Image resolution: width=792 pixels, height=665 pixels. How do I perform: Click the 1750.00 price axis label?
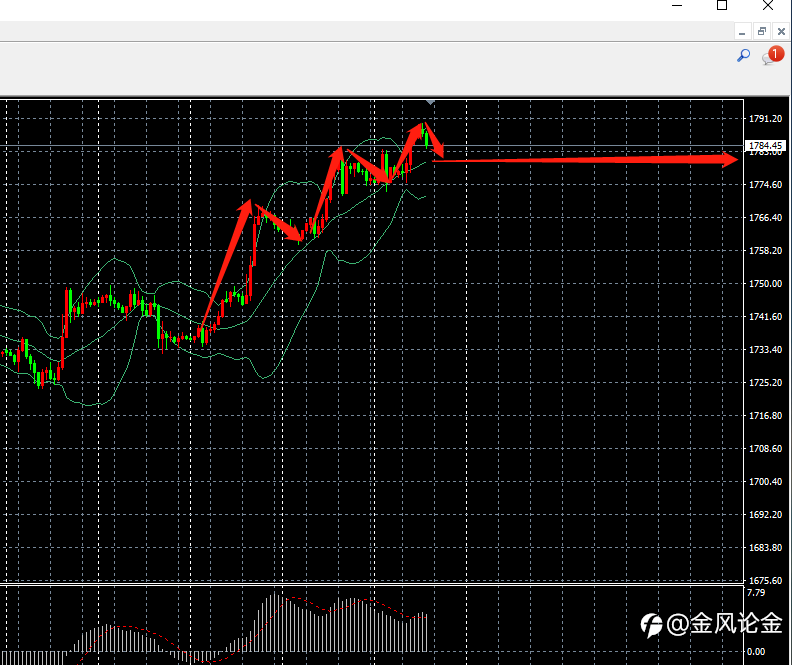[x=765, y=284]
